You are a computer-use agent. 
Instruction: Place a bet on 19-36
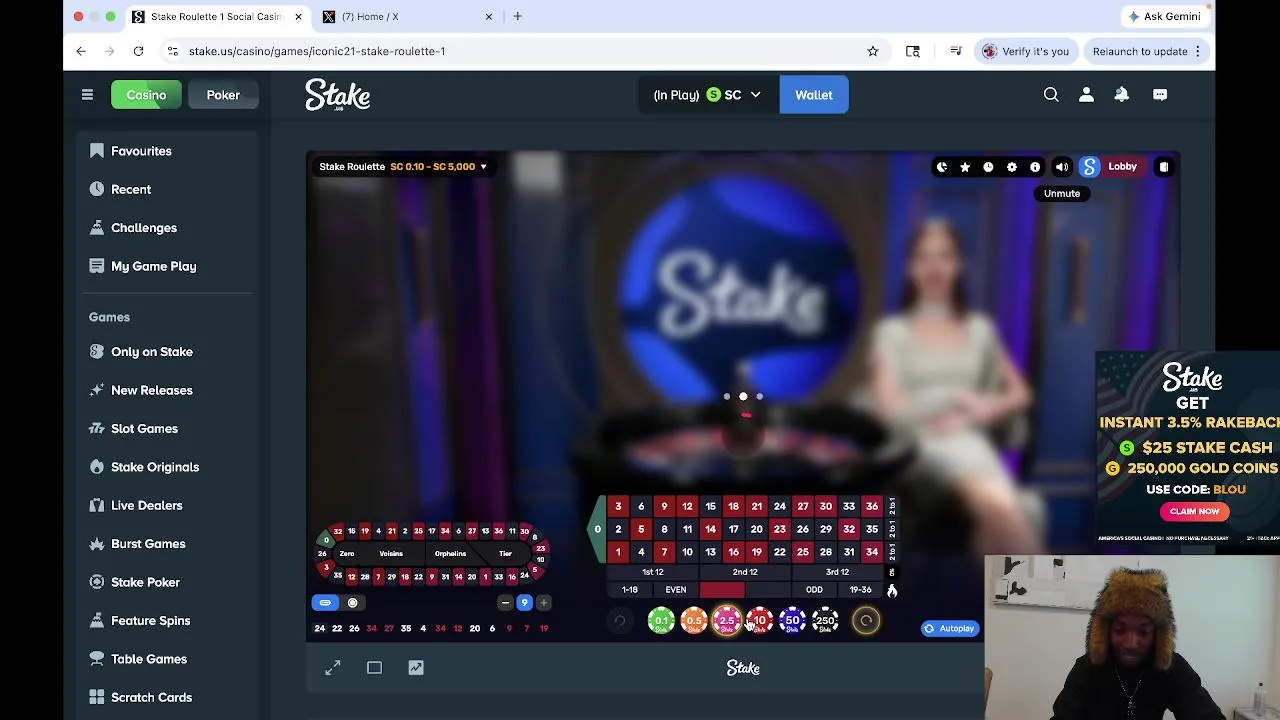pos(860,590)
